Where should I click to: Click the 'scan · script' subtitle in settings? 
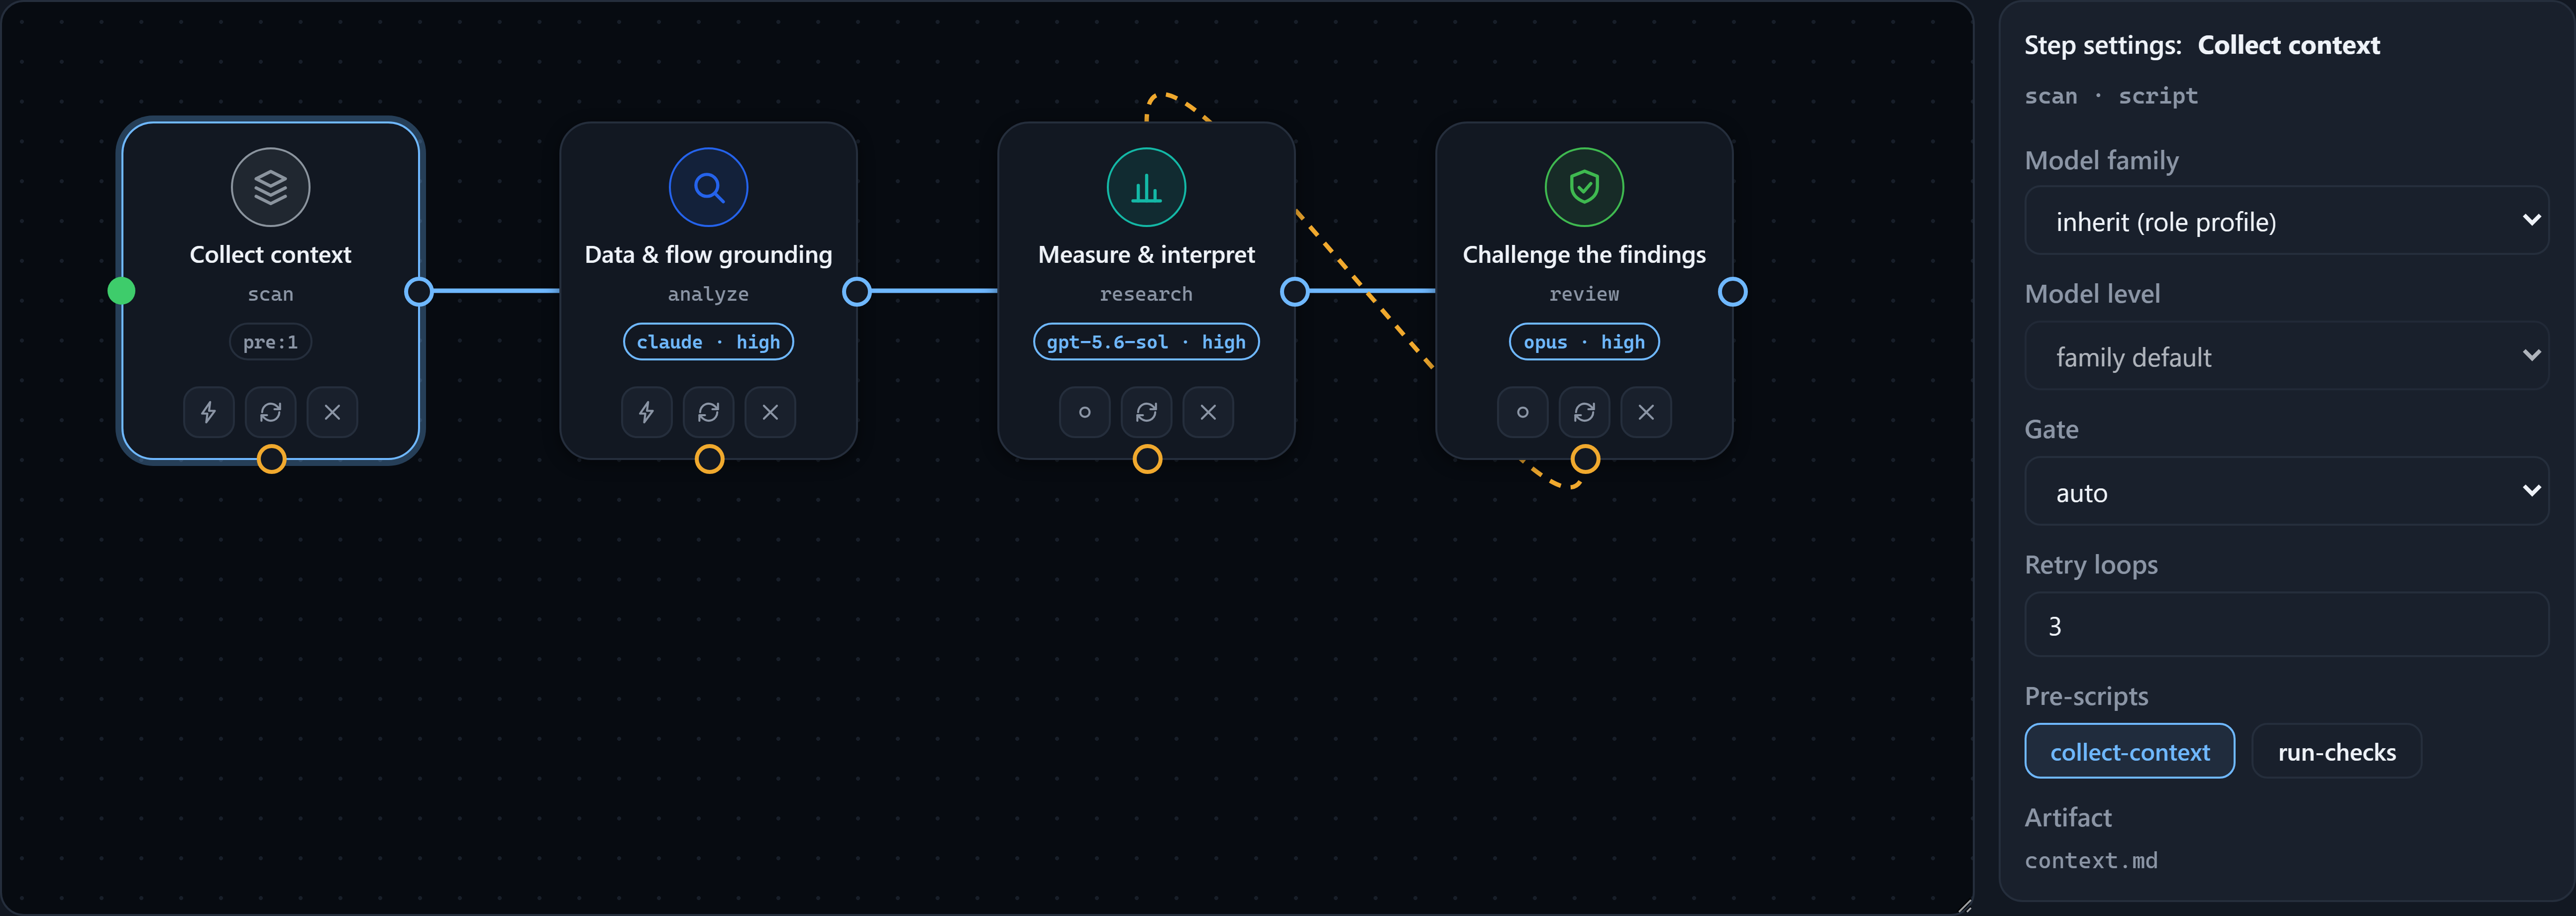(x=2111, y=96)
